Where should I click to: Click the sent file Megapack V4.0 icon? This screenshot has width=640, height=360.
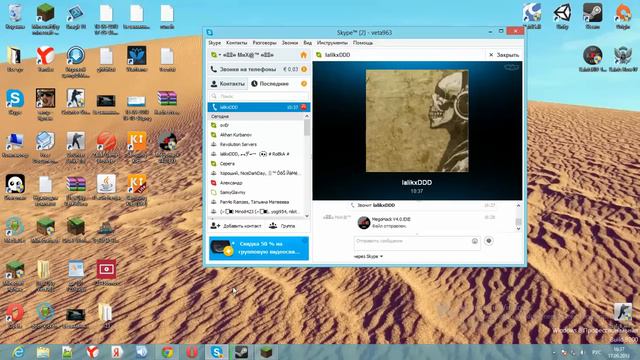(x=364, y=222)
